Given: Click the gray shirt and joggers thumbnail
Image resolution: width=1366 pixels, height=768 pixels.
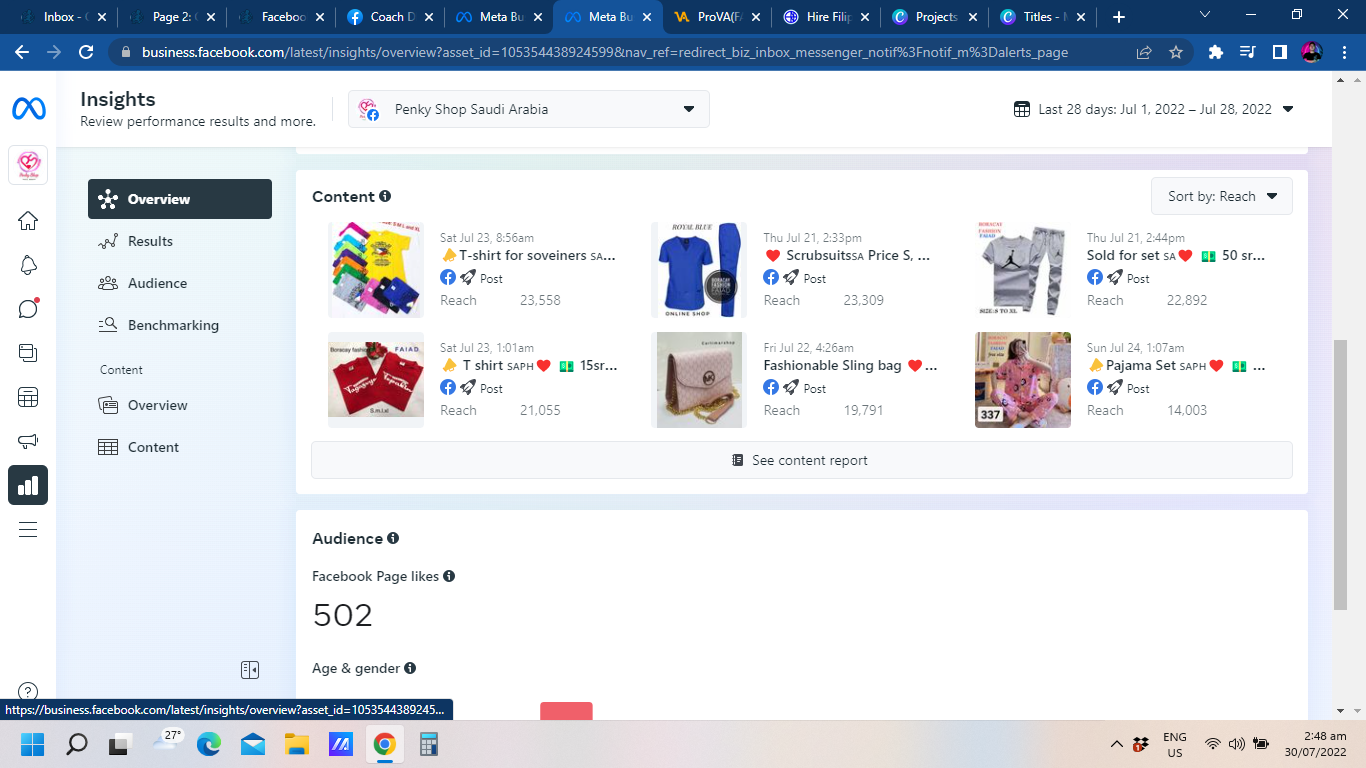Looking at the screenshot, I should pos(1023,270).
